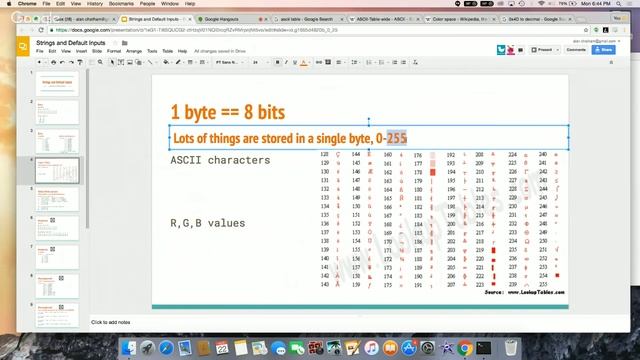Reload the page in Chrome

point(41,30)
